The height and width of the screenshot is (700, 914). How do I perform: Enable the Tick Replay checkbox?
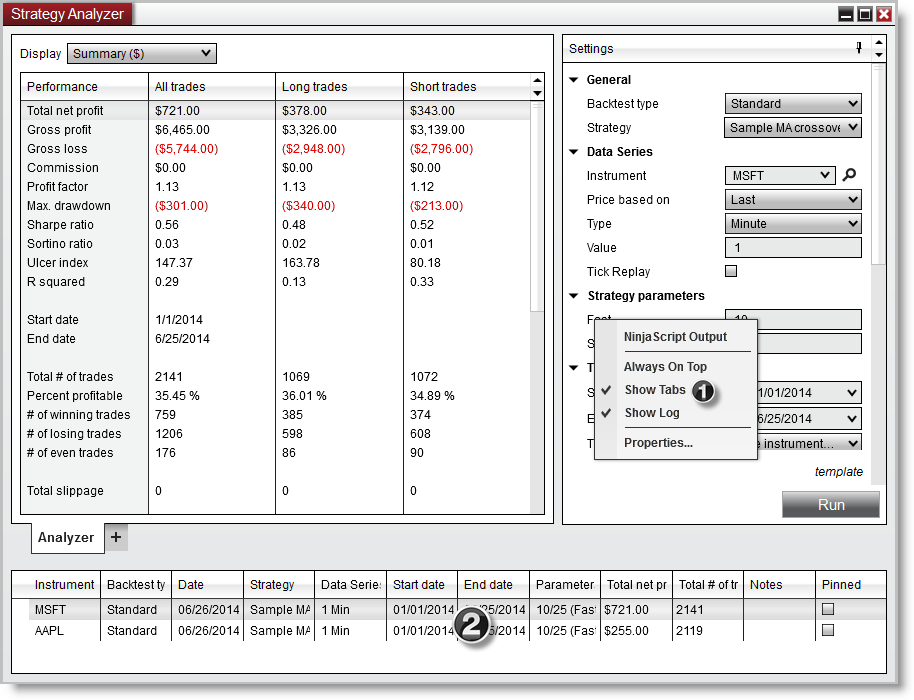(730, 270)
